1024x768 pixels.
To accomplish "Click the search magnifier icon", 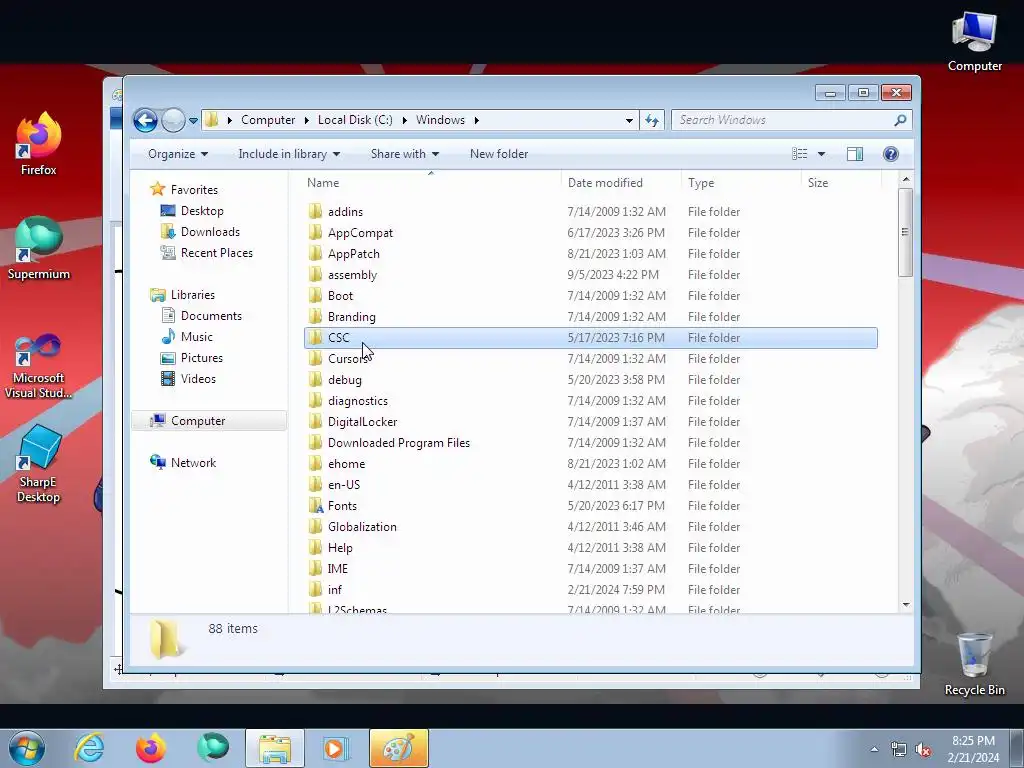I will tap(900, 120).
